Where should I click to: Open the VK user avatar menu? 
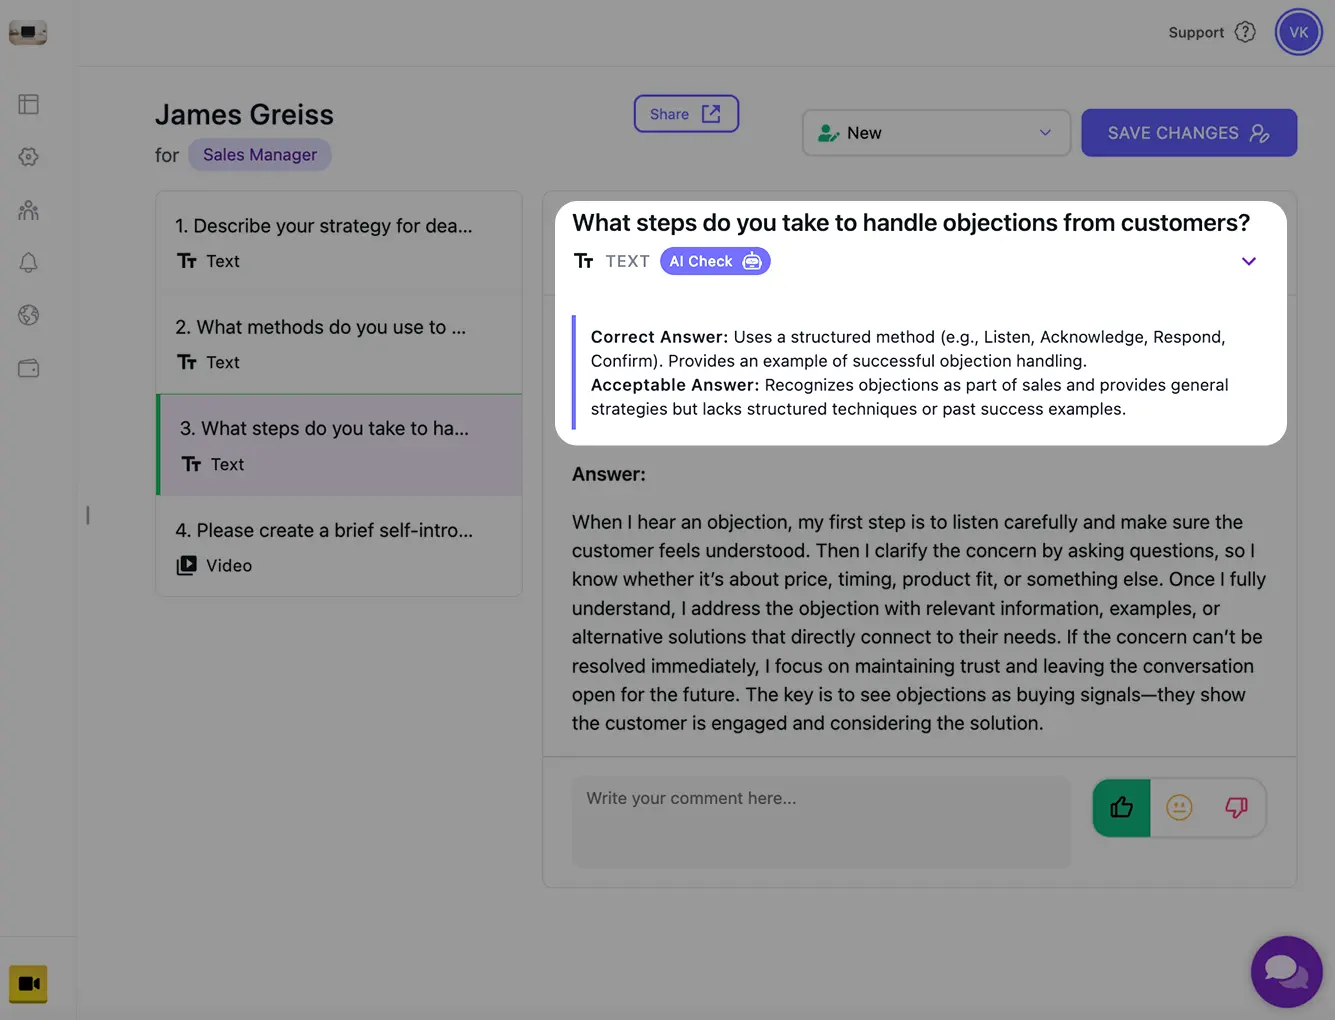coord(1298,32)
